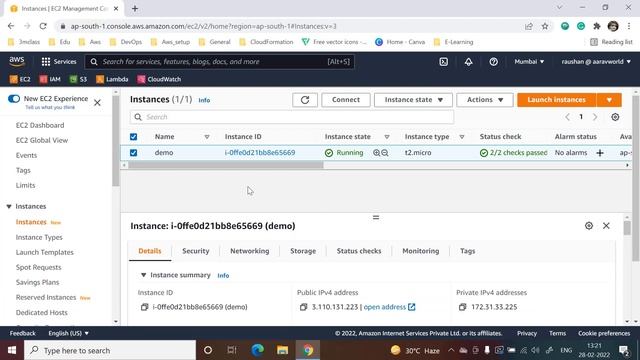Open Windows Start menu

(x=12, y=350)
